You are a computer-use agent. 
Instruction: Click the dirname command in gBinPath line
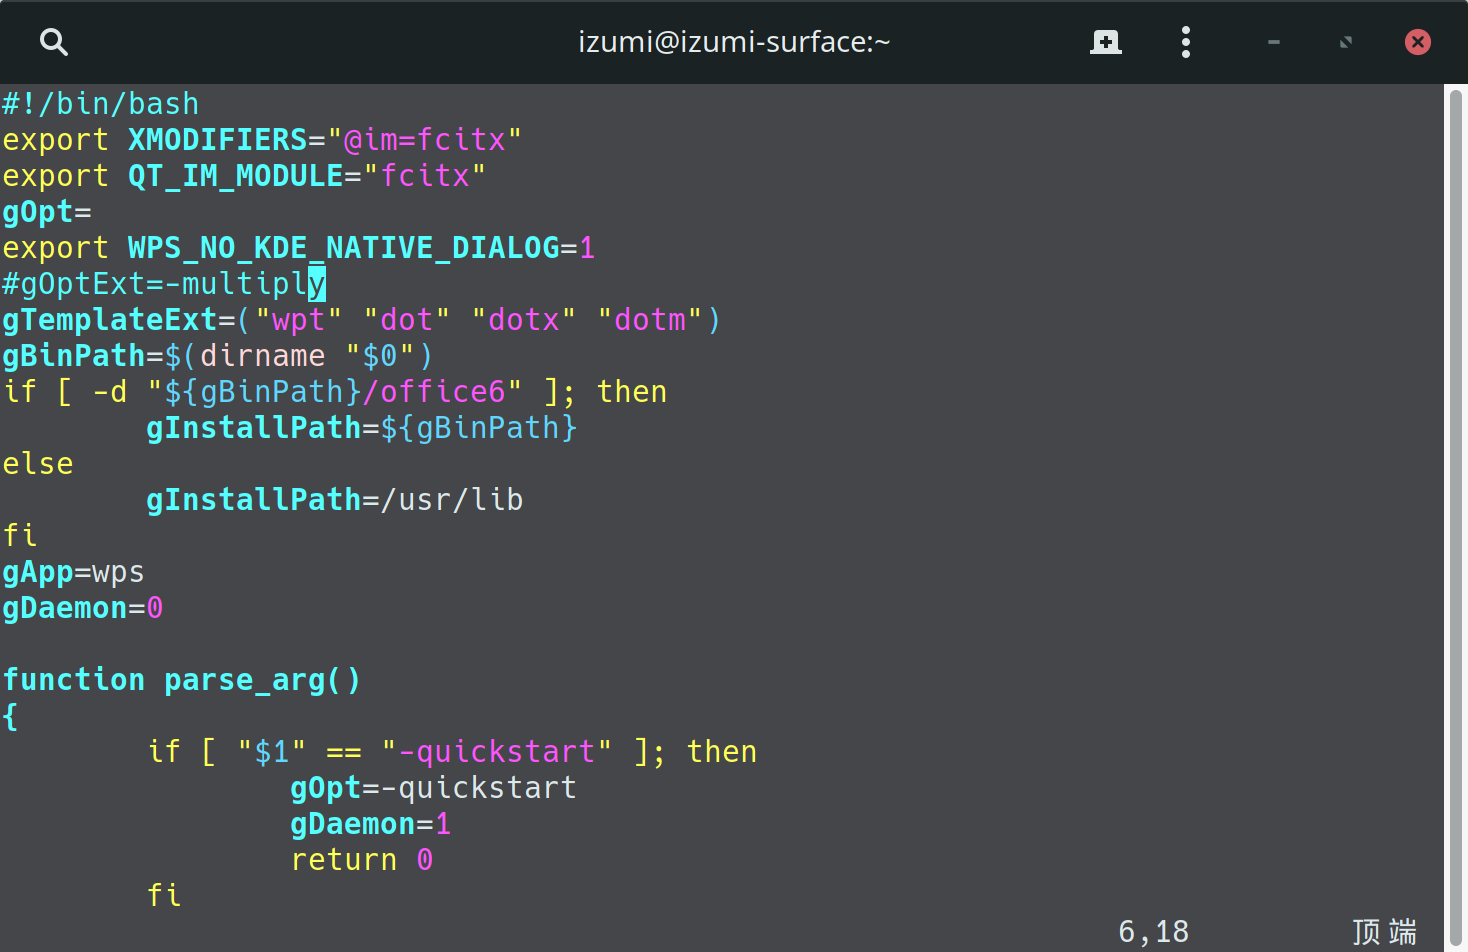point(262,356)
